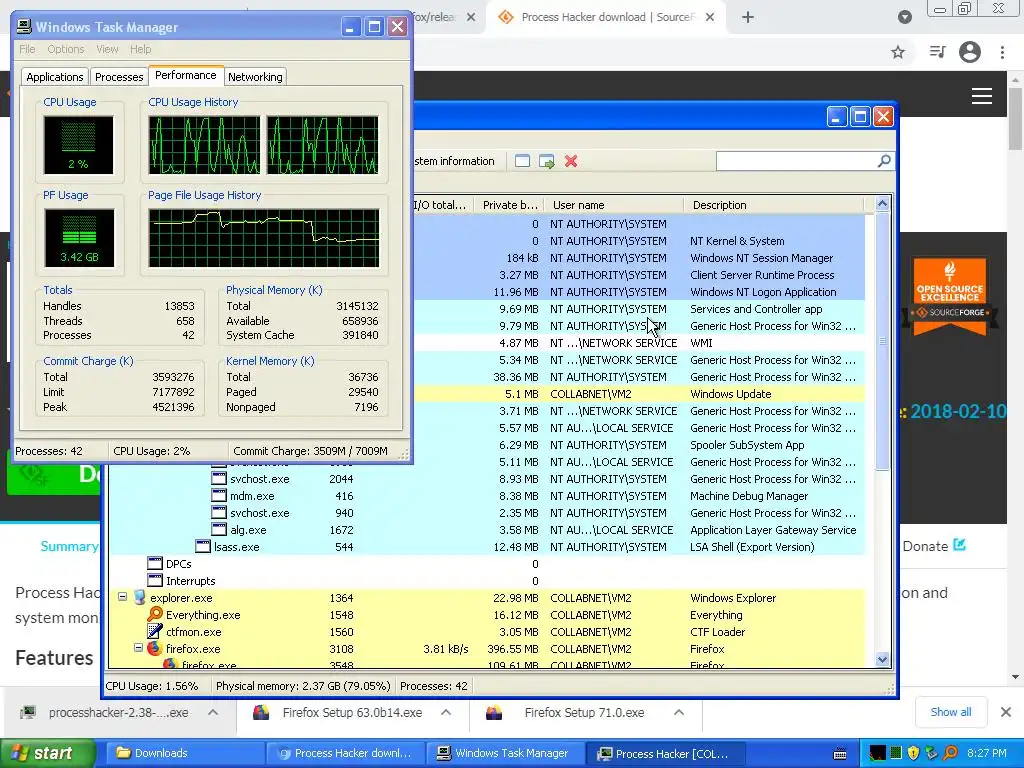Select the Spooler SubSystem App row
Viewport: 1024px width, 768px height.
pyautogui.click(x=639, y=445)
